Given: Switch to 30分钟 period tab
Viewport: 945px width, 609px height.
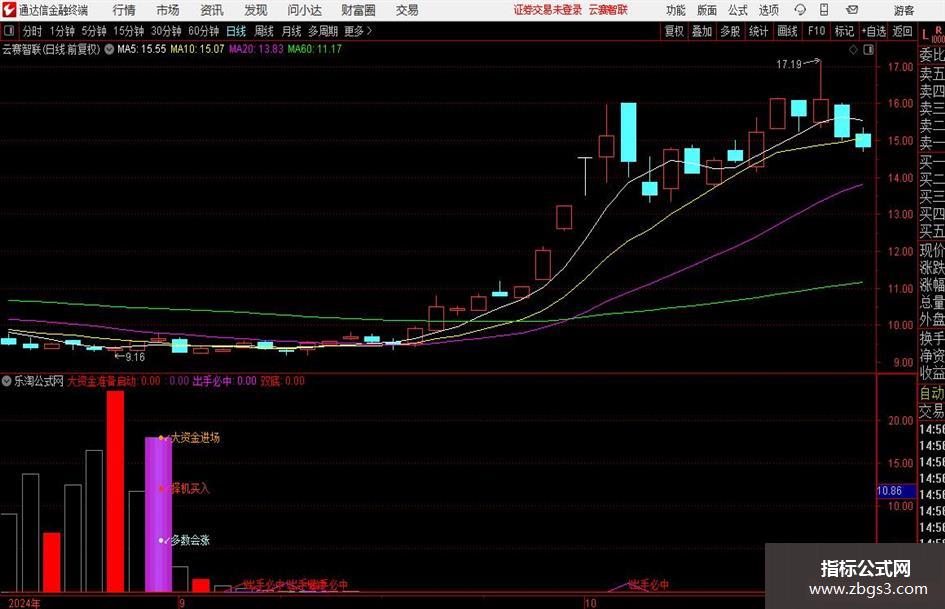Looking at the screenshot, I should click(x=166, y=31).
